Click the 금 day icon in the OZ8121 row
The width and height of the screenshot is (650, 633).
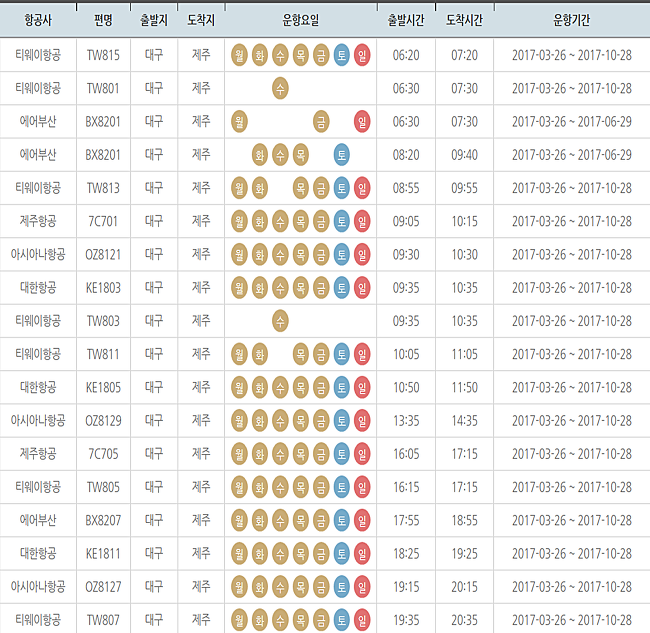(321, 255)
